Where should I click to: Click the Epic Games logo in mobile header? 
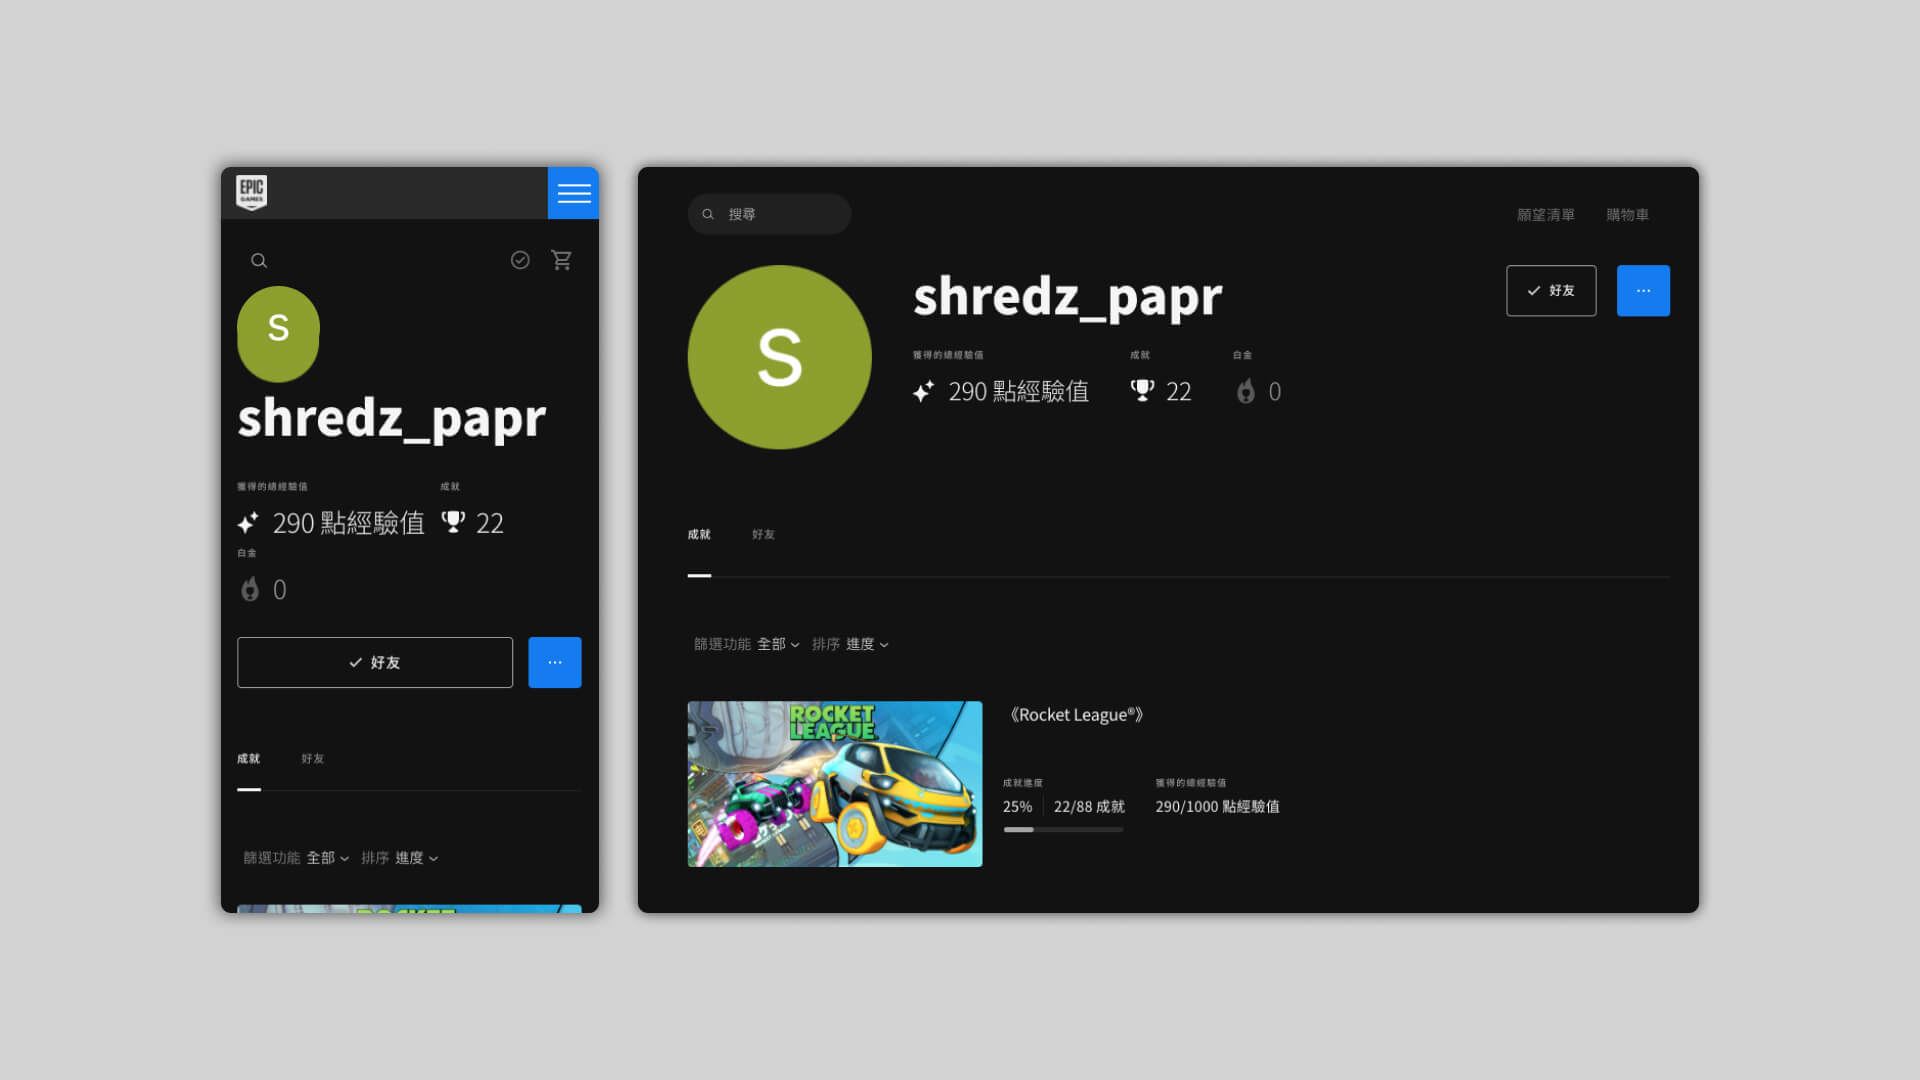[251, 192]
